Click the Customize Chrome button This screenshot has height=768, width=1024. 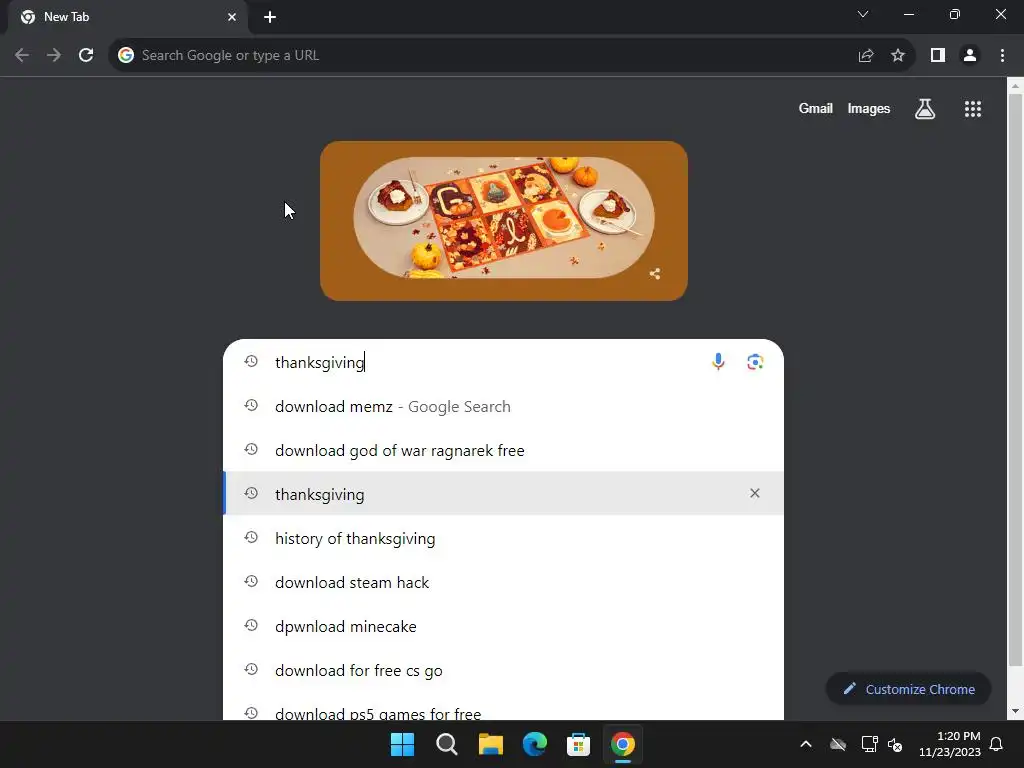point(908,689)
